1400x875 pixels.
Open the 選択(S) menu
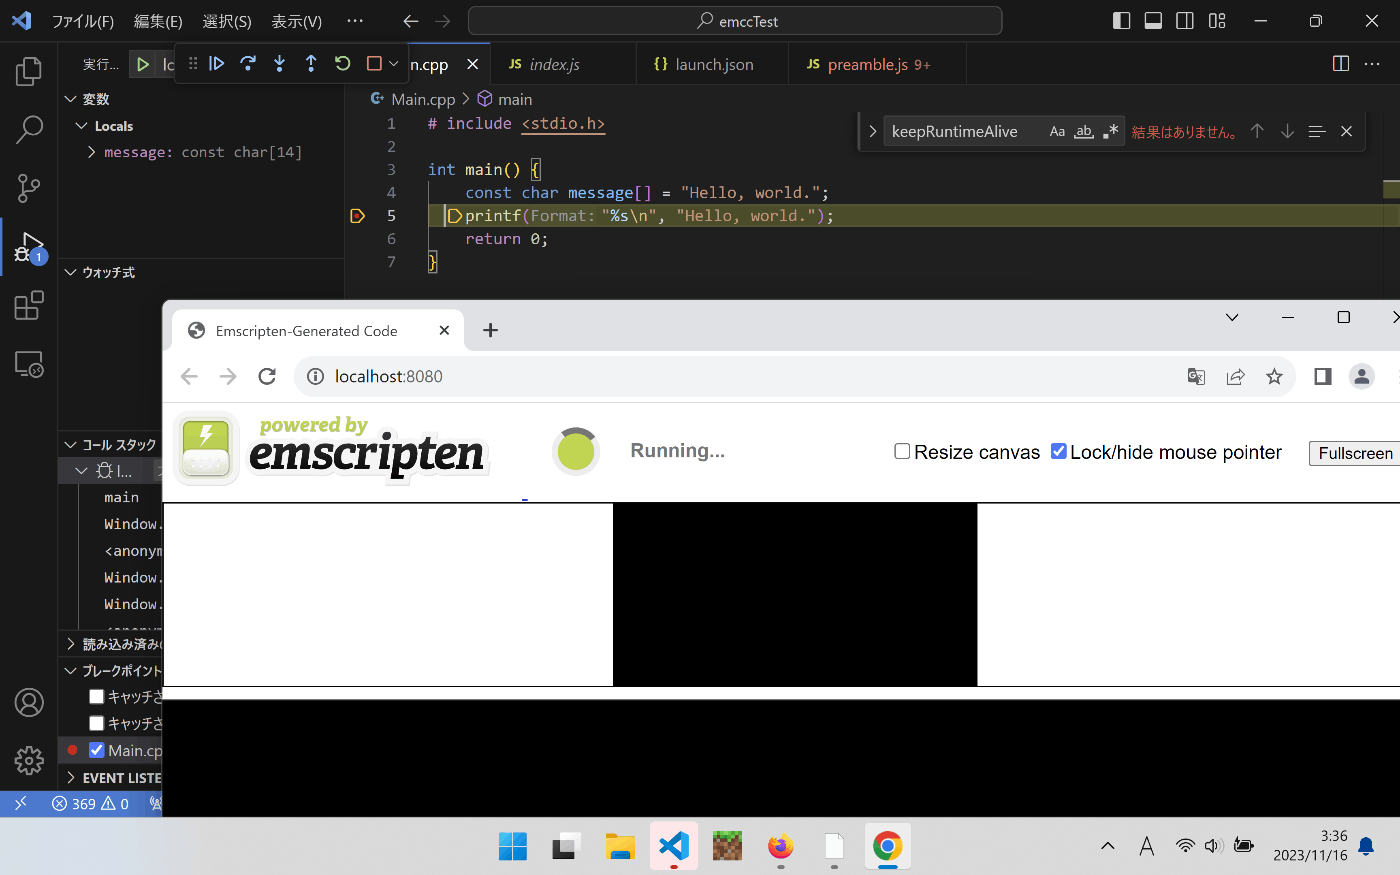[x=227, y=21]
